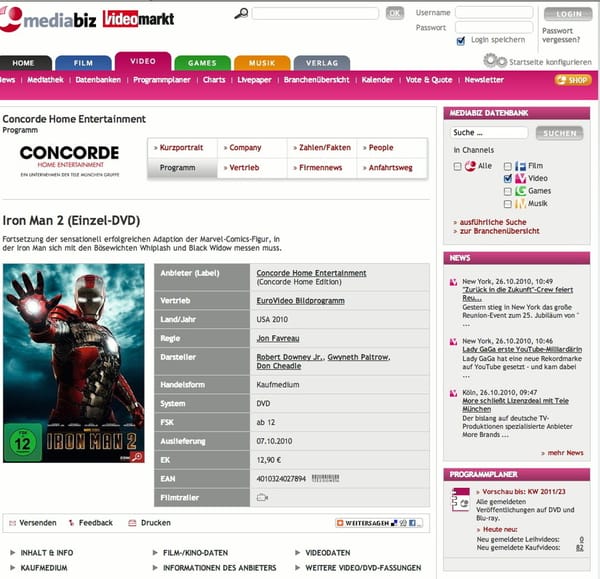Check the Musik channel checkbox
Viewport: 600px width, 579px height.
click(x=508, y=204)
